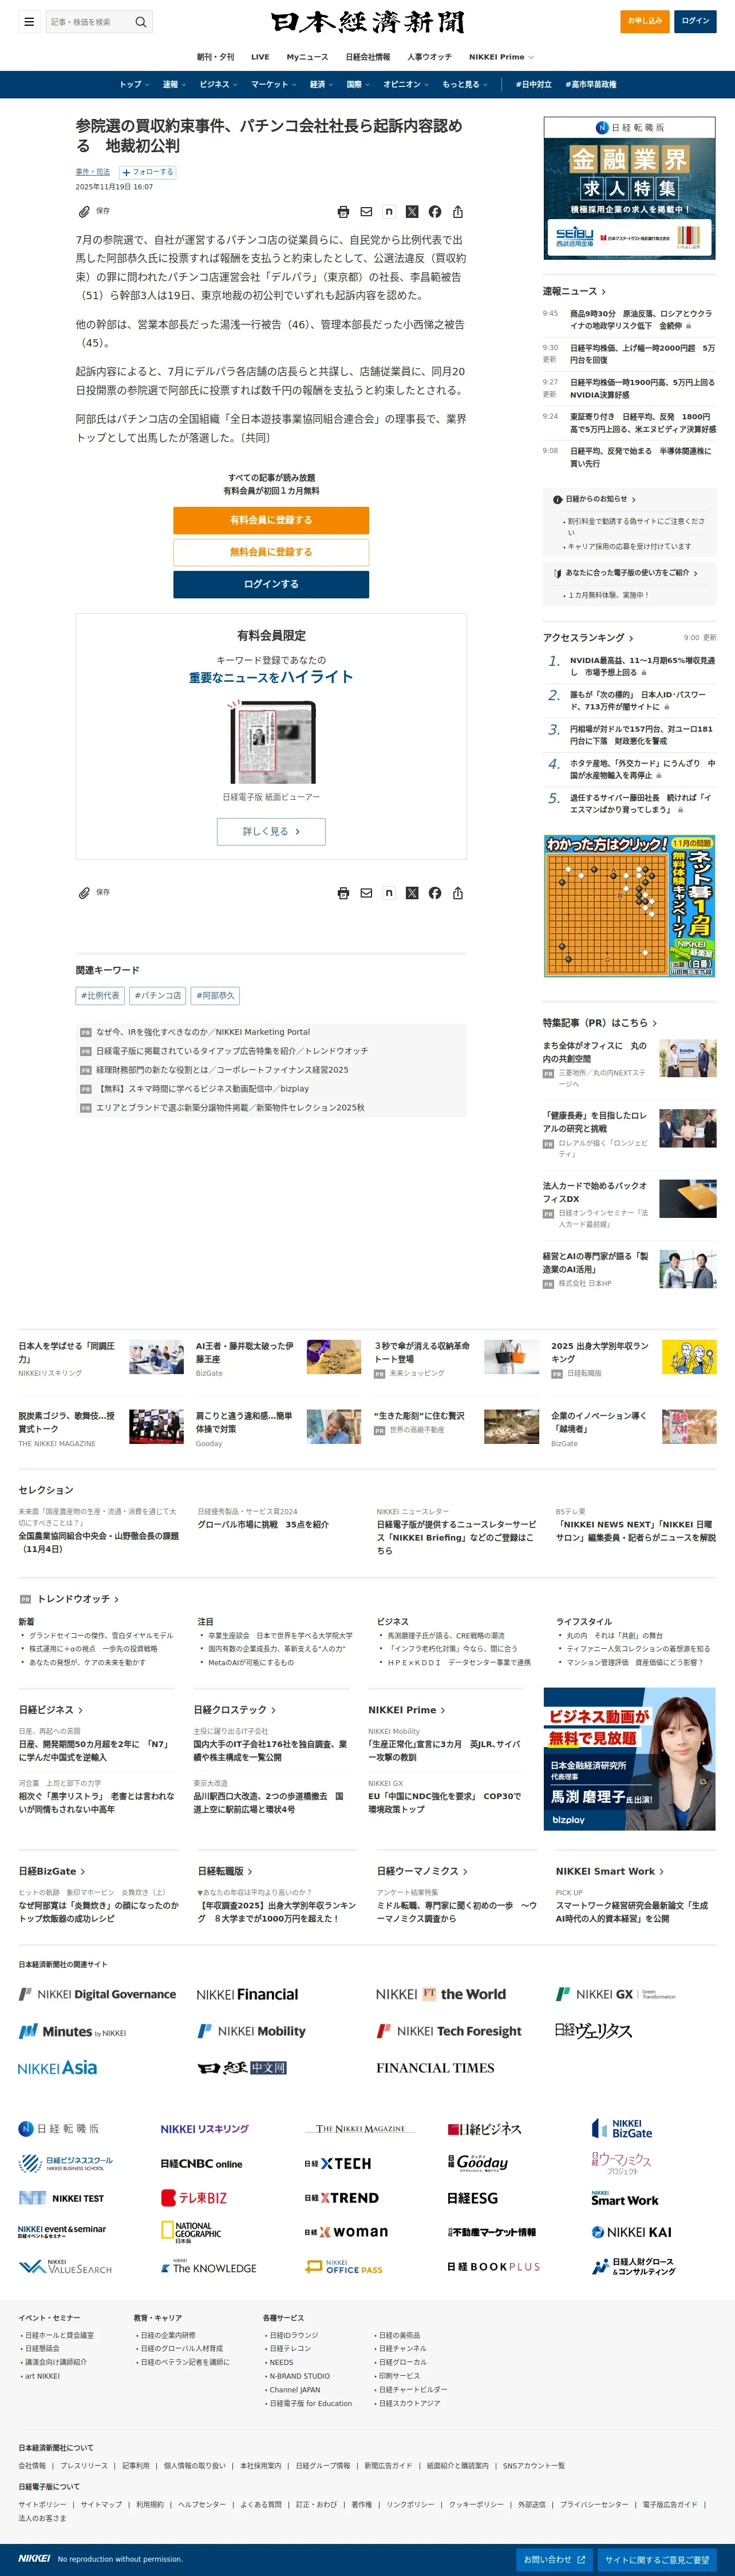Open #高市早苗政権 topic link
Screen dimensions: 735x2576
590,85
